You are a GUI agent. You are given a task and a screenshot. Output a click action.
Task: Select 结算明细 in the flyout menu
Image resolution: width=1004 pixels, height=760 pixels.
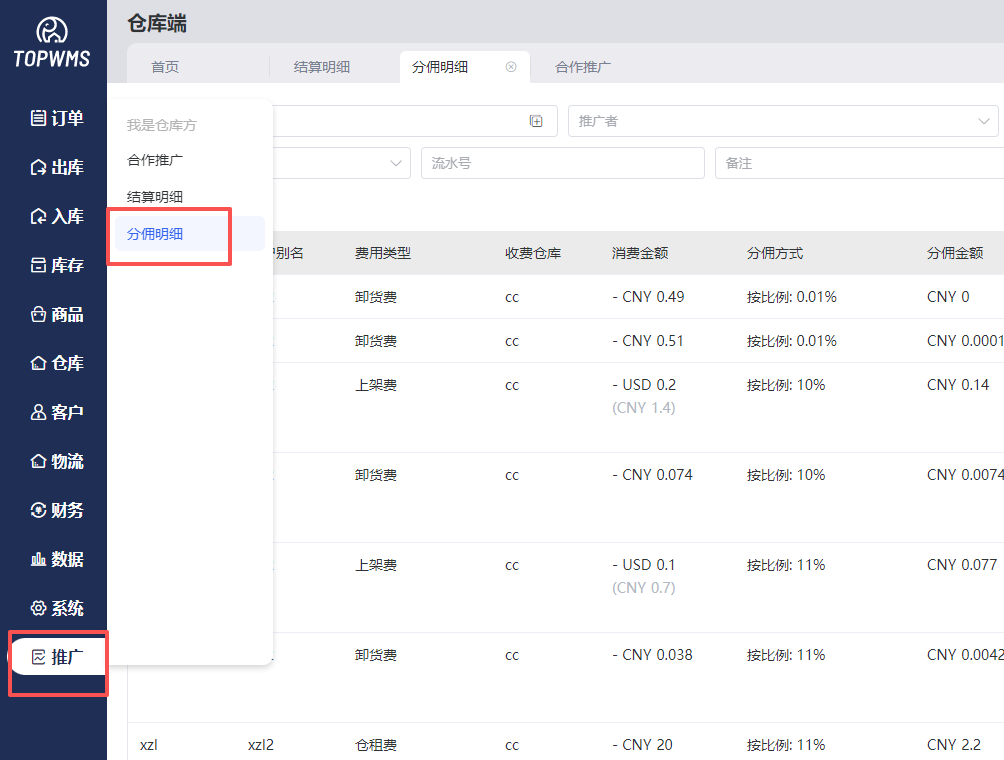click(x=155, y=197)
